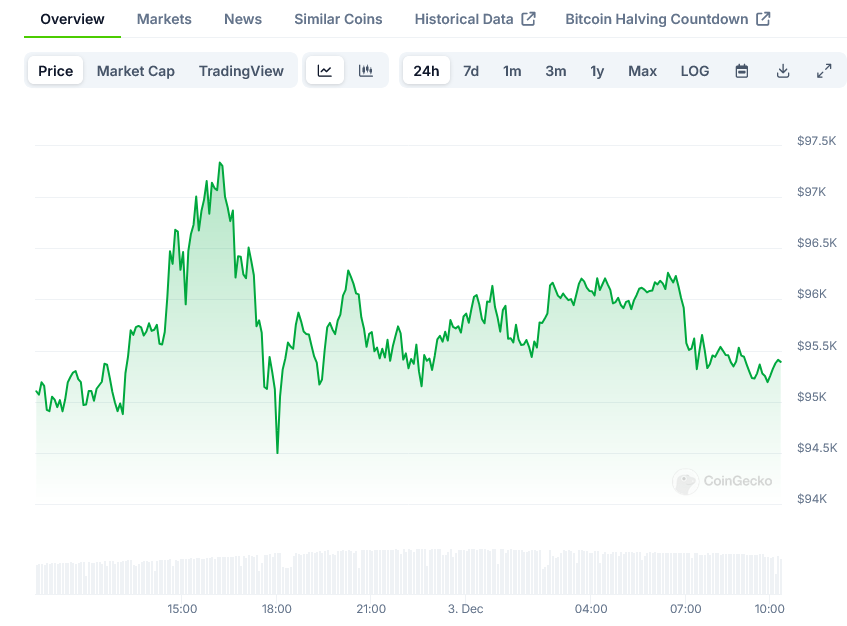Toggle LOG scale on chart
This screenshot has width=847, height=626.
[695, 71]
